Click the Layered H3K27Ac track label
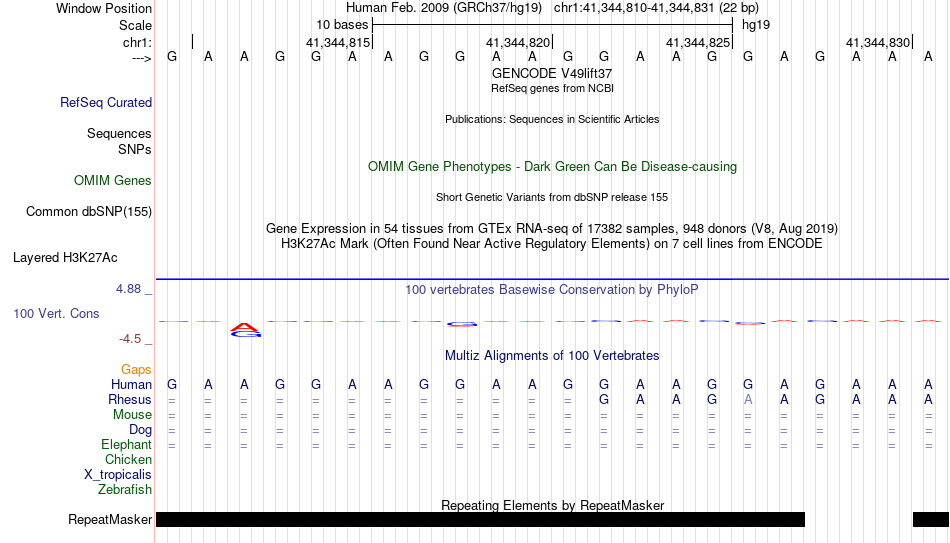Viewport: 950px width, 543px height. [x=65, y=258]
